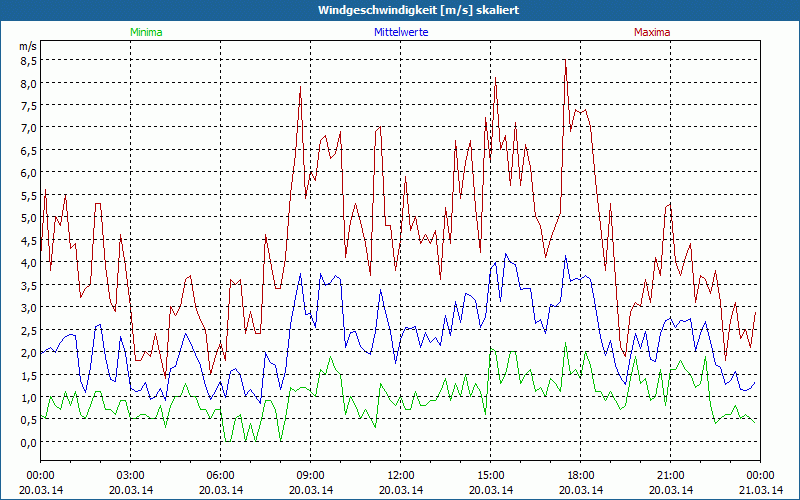Click the y-axis value '3,0'
The width and height of the screenshot is (800, 500).
pos(29,307)
